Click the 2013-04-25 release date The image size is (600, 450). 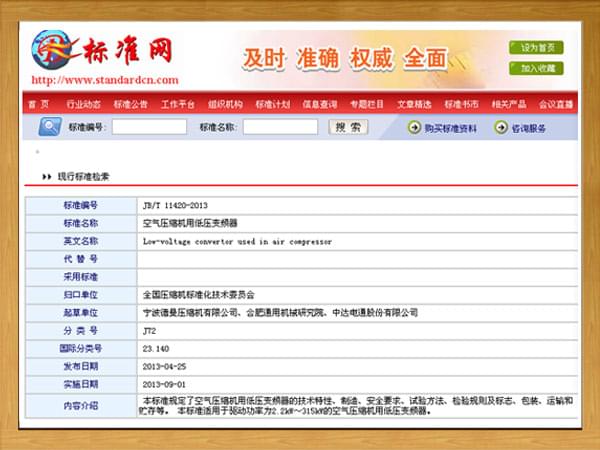(x=164, y=367)
